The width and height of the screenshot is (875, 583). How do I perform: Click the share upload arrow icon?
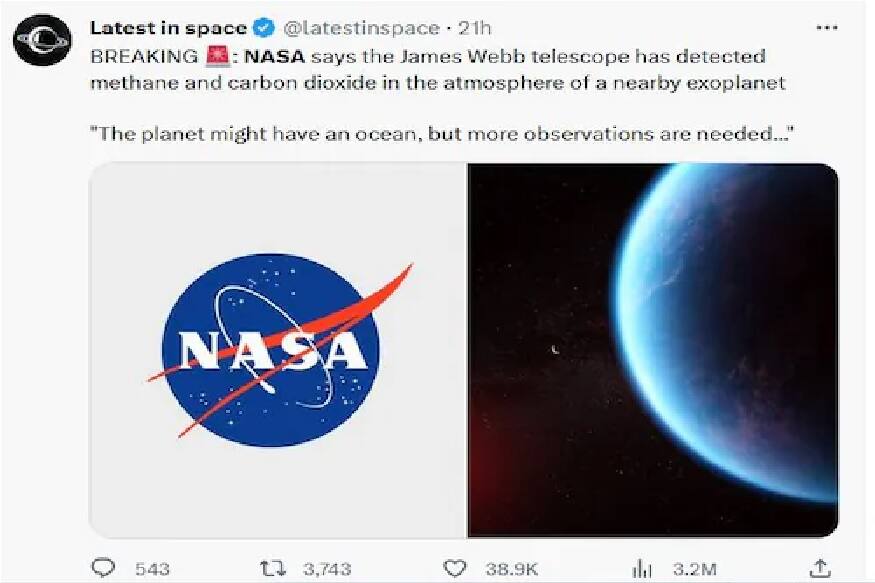tap(820, 567)
